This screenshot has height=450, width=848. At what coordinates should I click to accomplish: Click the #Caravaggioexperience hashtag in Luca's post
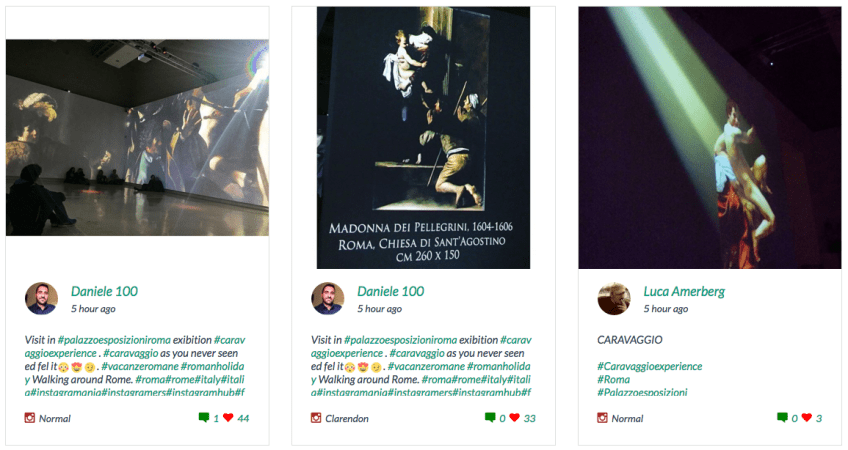coord(650,366)
